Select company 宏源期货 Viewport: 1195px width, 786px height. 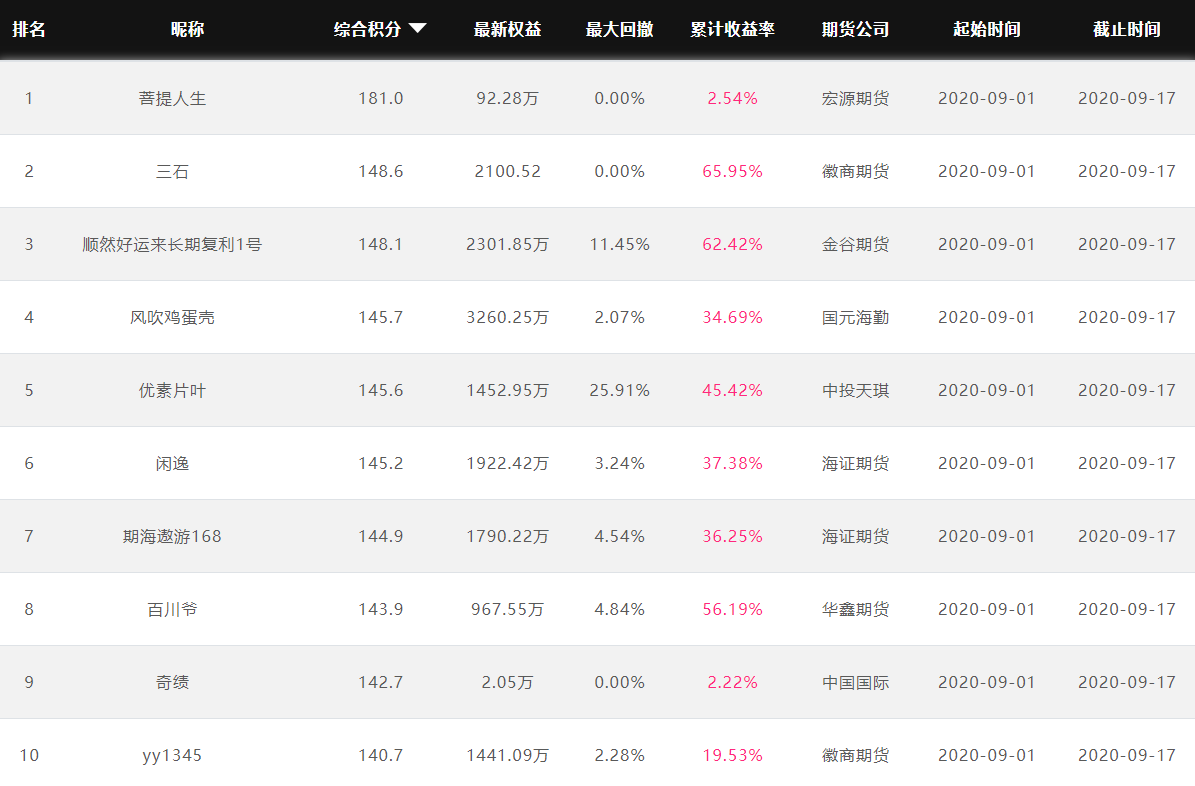pos(855,98)
